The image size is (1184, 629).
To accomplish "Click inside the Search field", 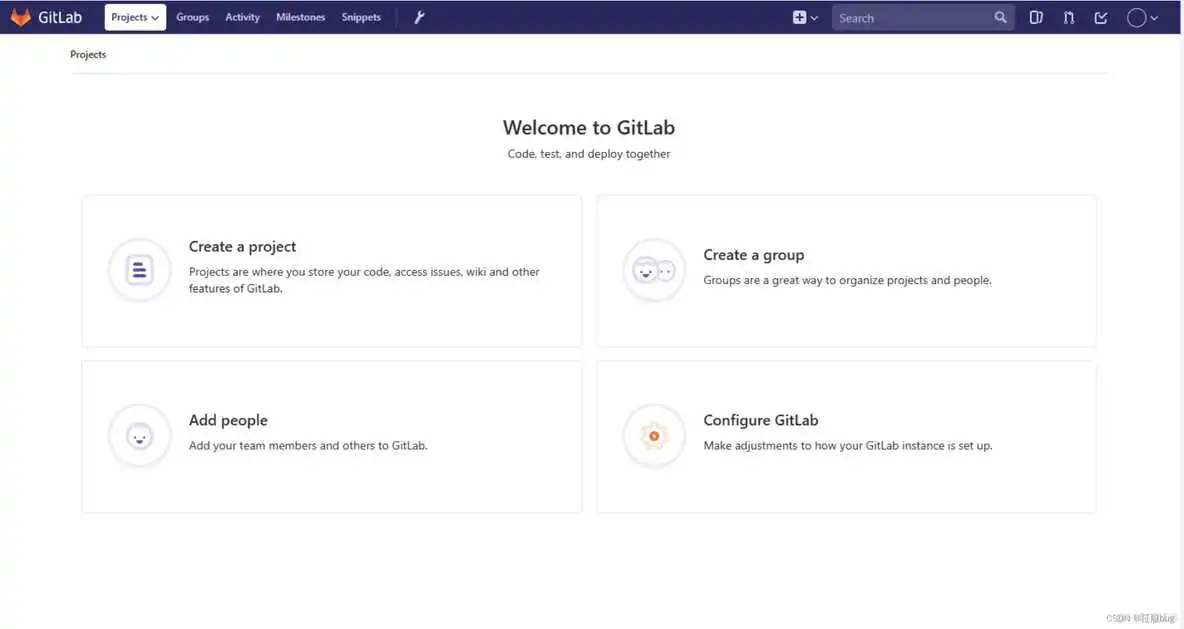I will (x=910, y=17).
